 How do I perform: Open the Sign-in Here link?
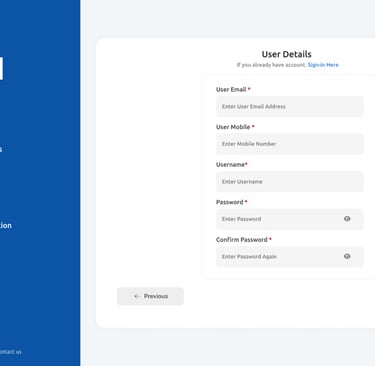(323, 65)
